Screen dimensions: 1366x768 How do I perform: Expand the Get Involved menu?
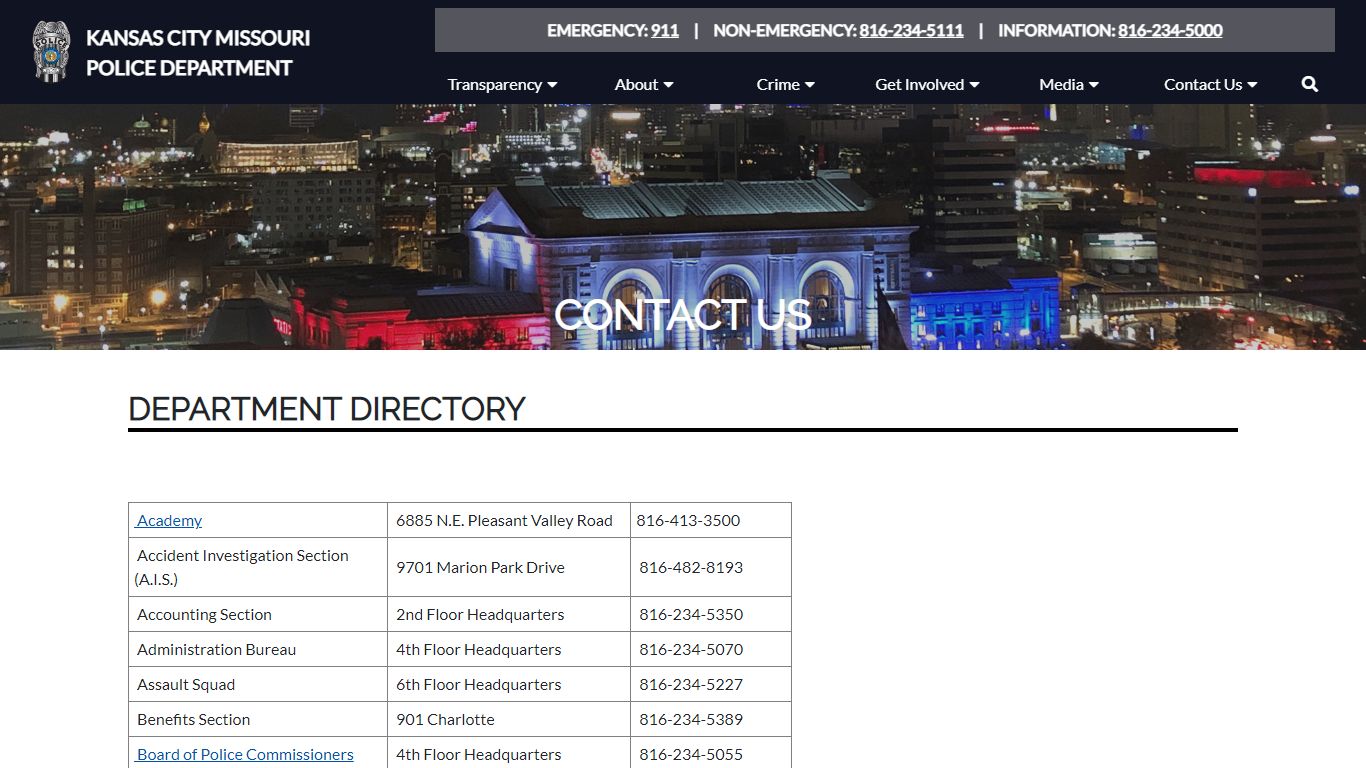[927, 85]
